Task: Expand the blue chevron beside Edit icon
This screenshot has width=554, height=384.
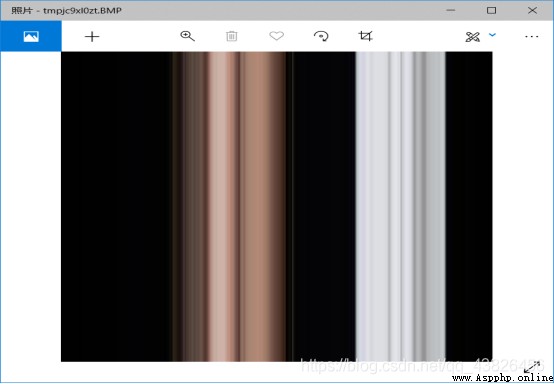Action: 492,35
